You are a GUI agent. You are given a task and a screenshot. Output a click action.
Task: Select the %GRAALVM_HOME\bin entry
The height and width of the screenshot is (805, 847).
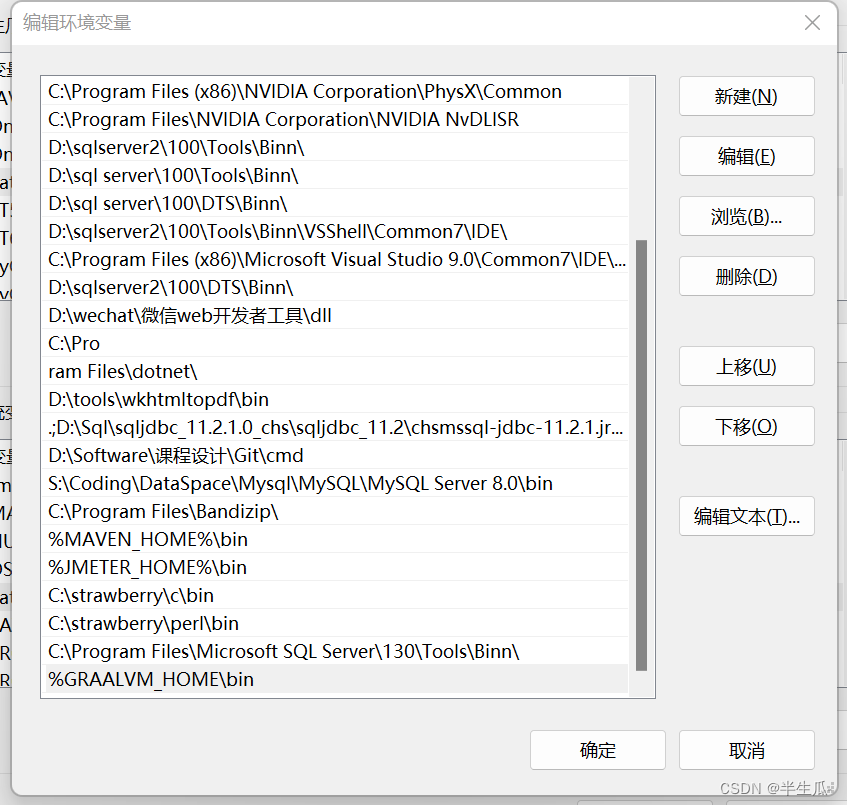pos(335,680)
